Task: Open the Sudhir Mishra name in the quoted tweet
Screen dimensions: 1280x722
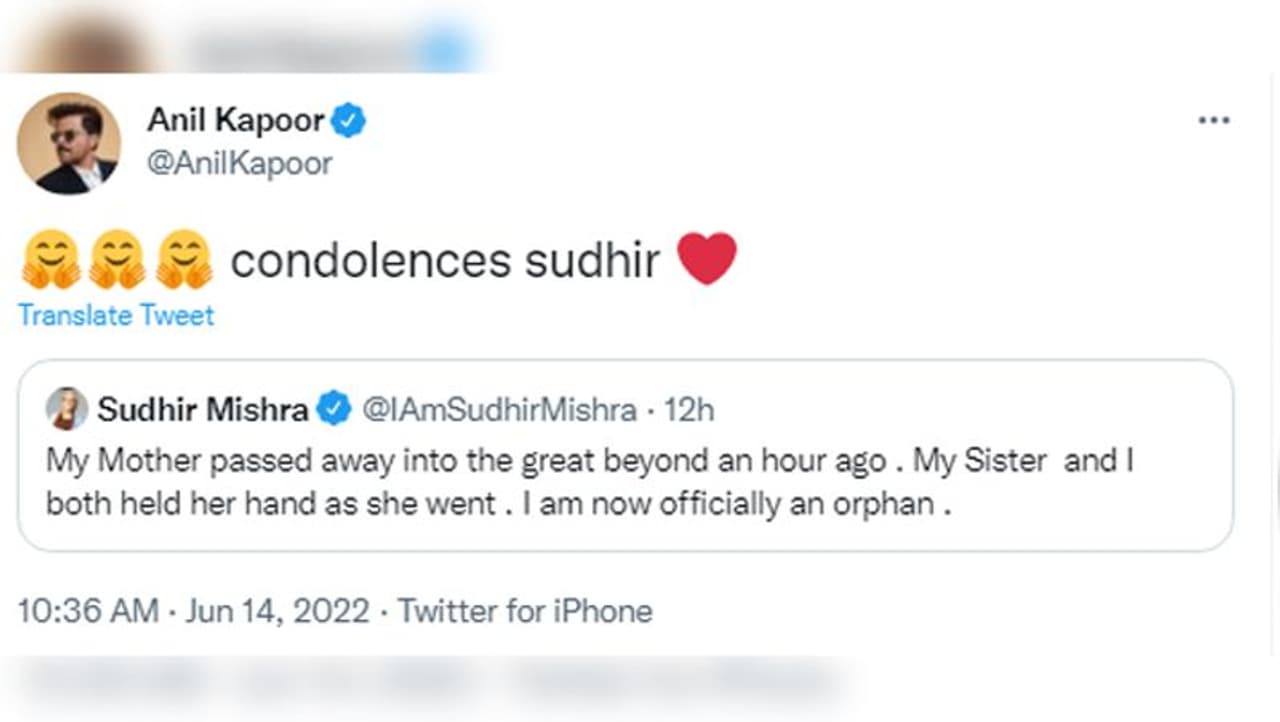Action: click(203, 409)
